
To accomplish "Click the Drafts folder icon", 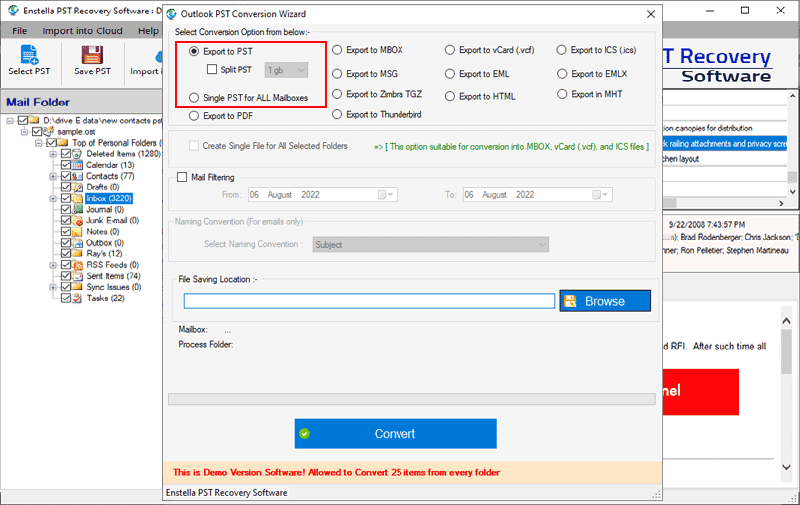I will pos(78,187).
